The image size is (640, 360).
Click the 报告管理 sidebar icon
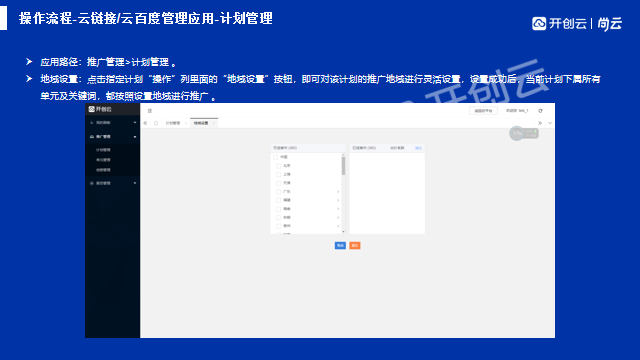point(92,183)
